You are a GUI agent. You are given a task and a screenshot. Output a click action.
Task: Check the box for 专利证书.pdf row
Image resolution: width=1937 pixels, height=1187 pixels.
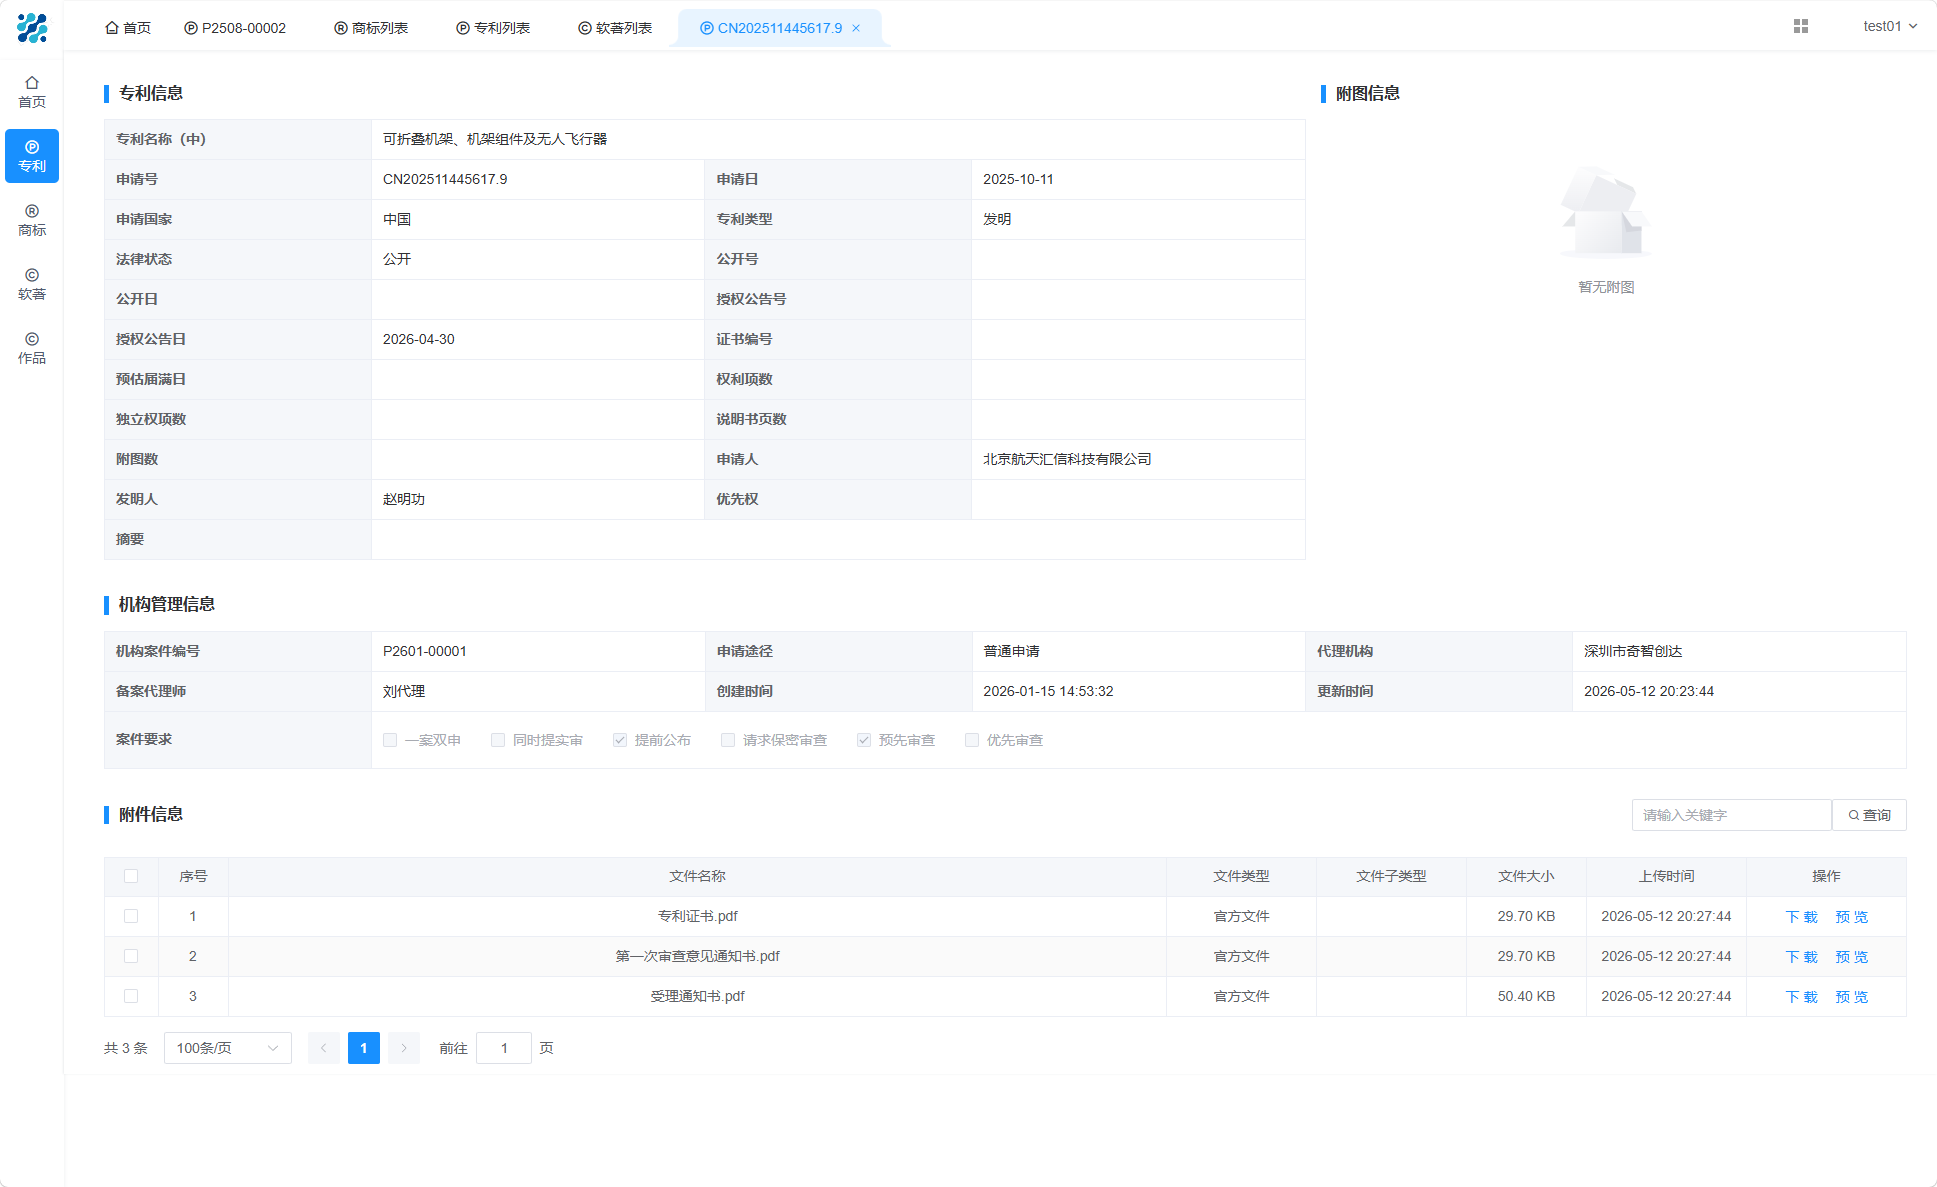131,916
